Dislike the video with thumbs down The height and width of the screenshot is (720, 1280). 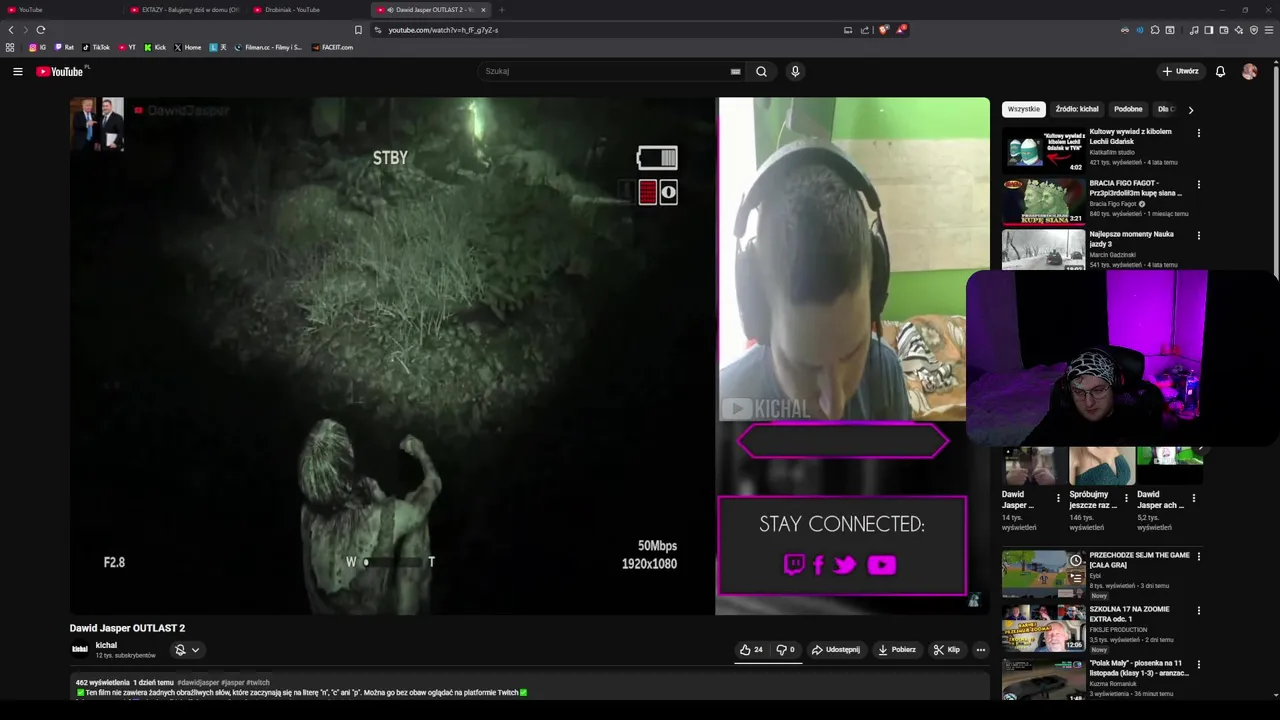pos(786,650)
